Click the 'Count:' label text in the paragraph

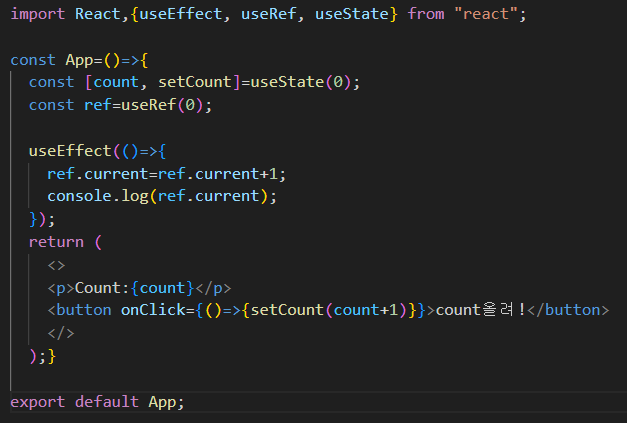102,288
